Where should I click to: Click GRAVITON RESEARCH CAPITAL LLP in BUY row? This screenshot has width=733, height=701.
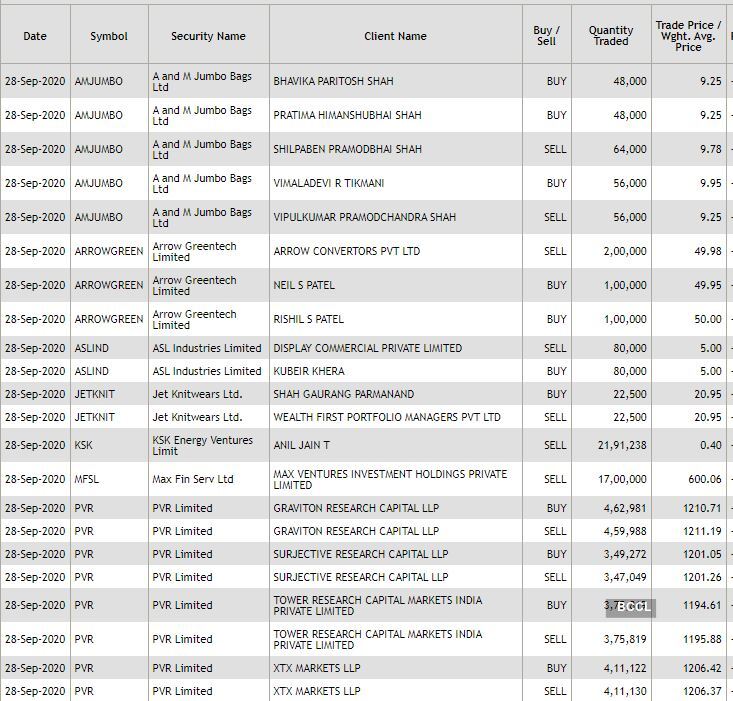pos(356,508)
